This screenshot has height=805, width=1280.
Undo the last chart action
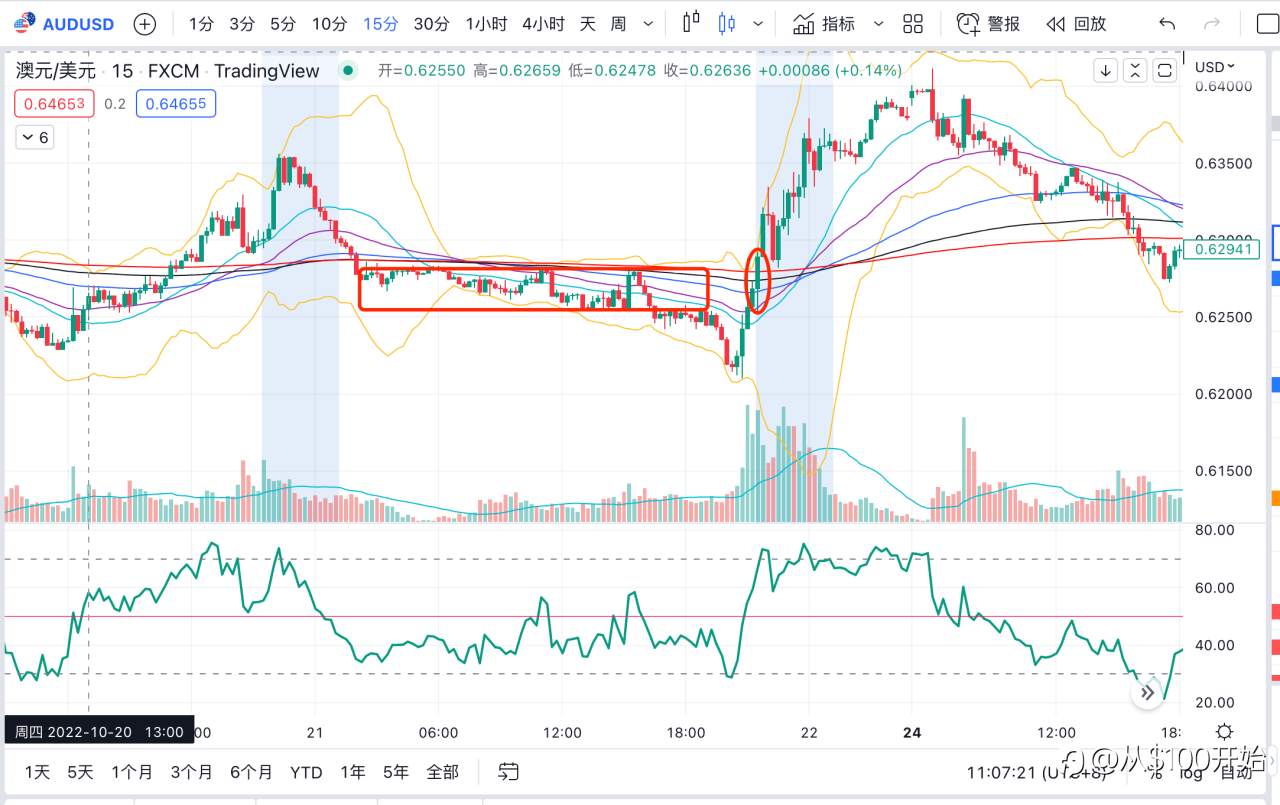click(x=1166, y=24)
